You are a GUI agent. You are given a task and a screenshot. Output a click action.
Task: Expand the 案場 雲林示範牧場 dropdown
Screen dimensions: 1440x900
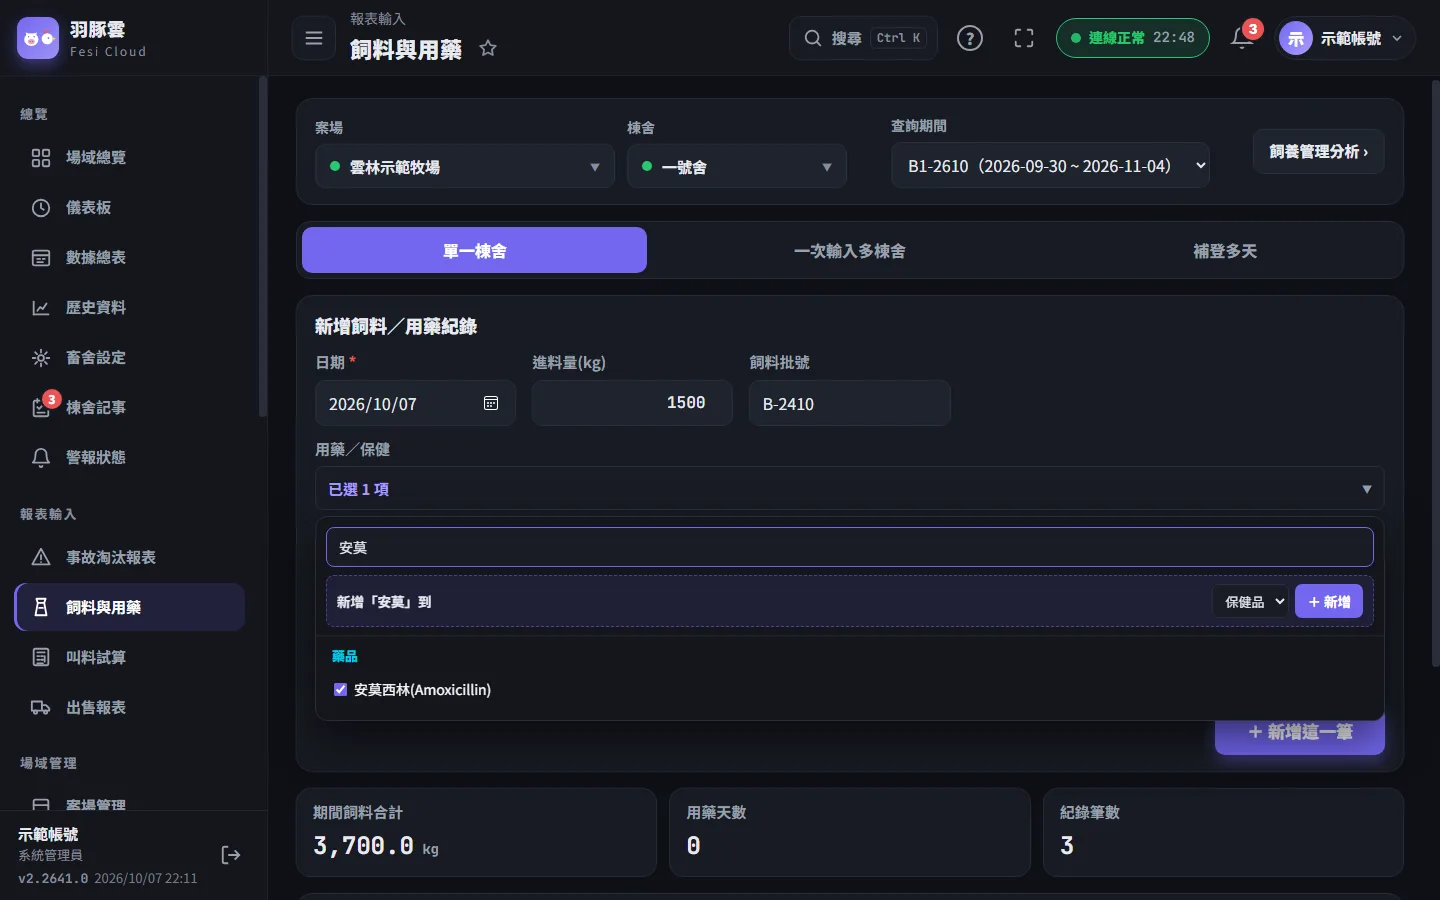tap(465, 167)
